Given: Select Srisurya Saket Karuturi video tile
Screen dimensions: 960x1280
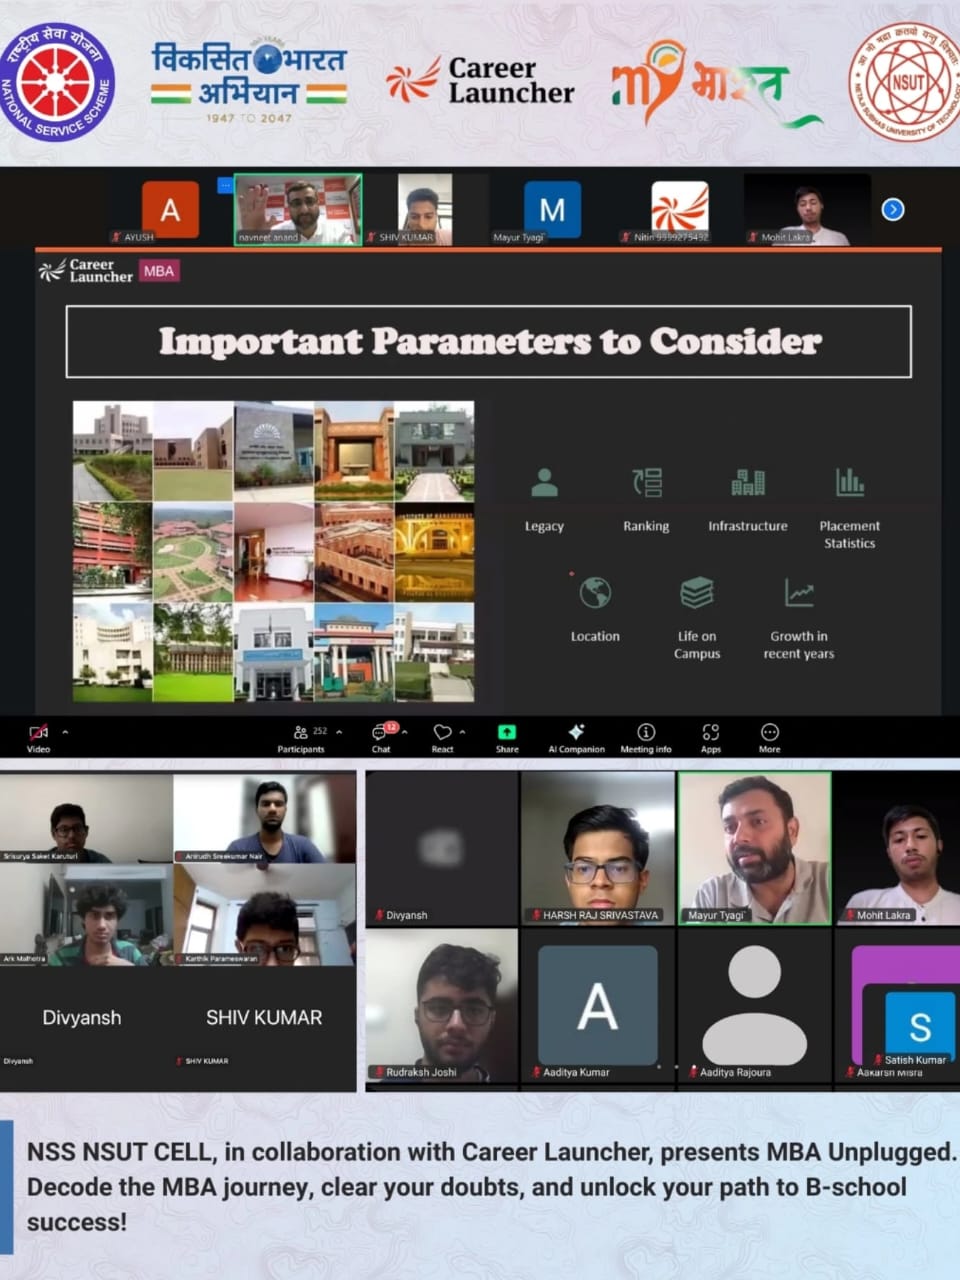Looking at the screenshot, I should click(x=86, y=819).
